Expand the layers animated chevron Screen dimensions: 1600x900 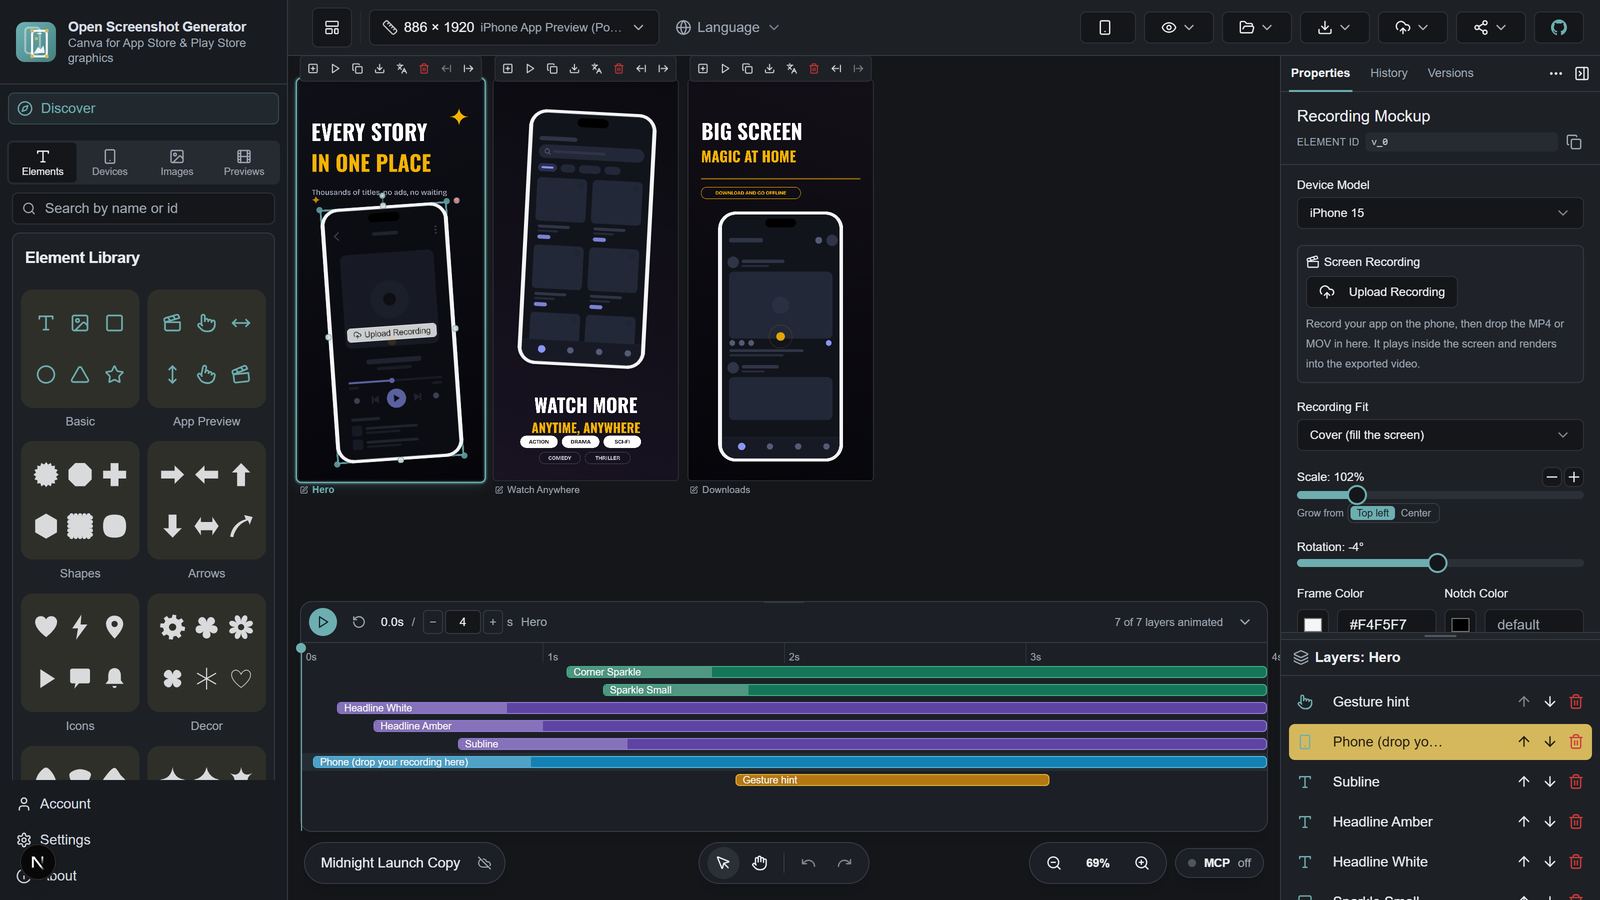coord(1245,622)
